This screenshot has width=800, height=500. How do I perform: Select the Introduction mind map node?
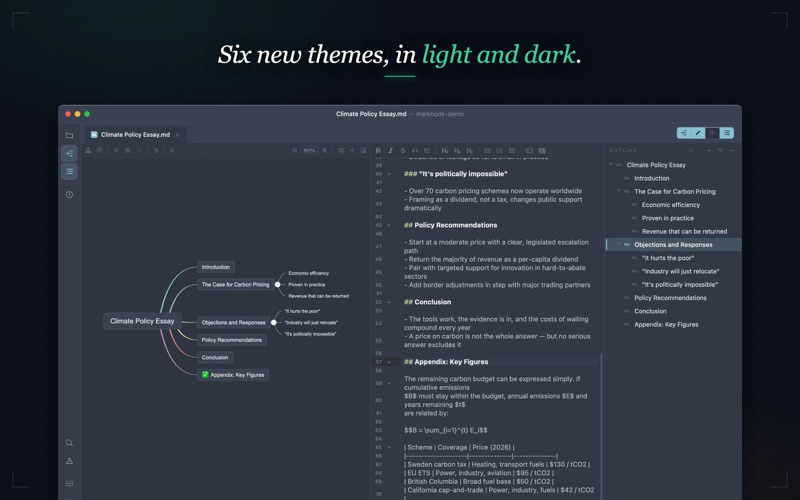coord(216,267)
